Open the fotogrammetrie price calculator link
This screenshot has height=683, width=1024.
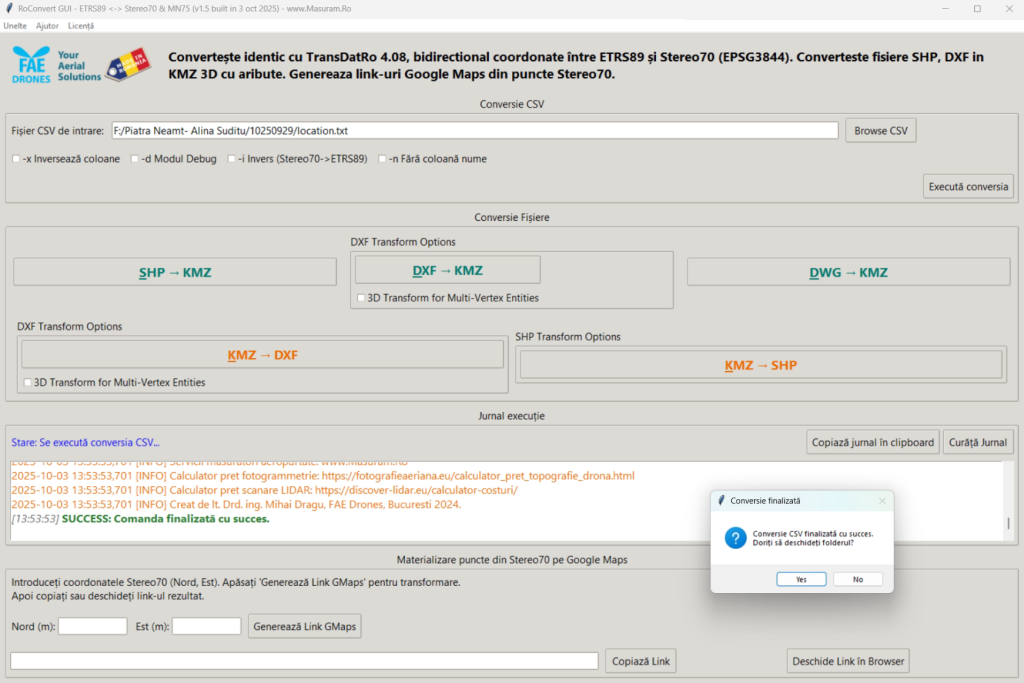pyautogui.click(x=478, y=476)
